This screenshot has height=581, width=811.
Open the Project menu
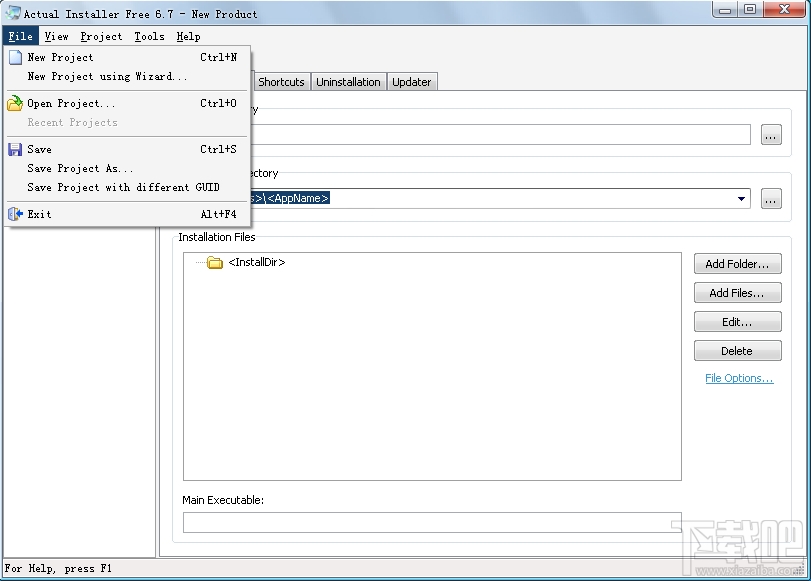pos(100,36)
